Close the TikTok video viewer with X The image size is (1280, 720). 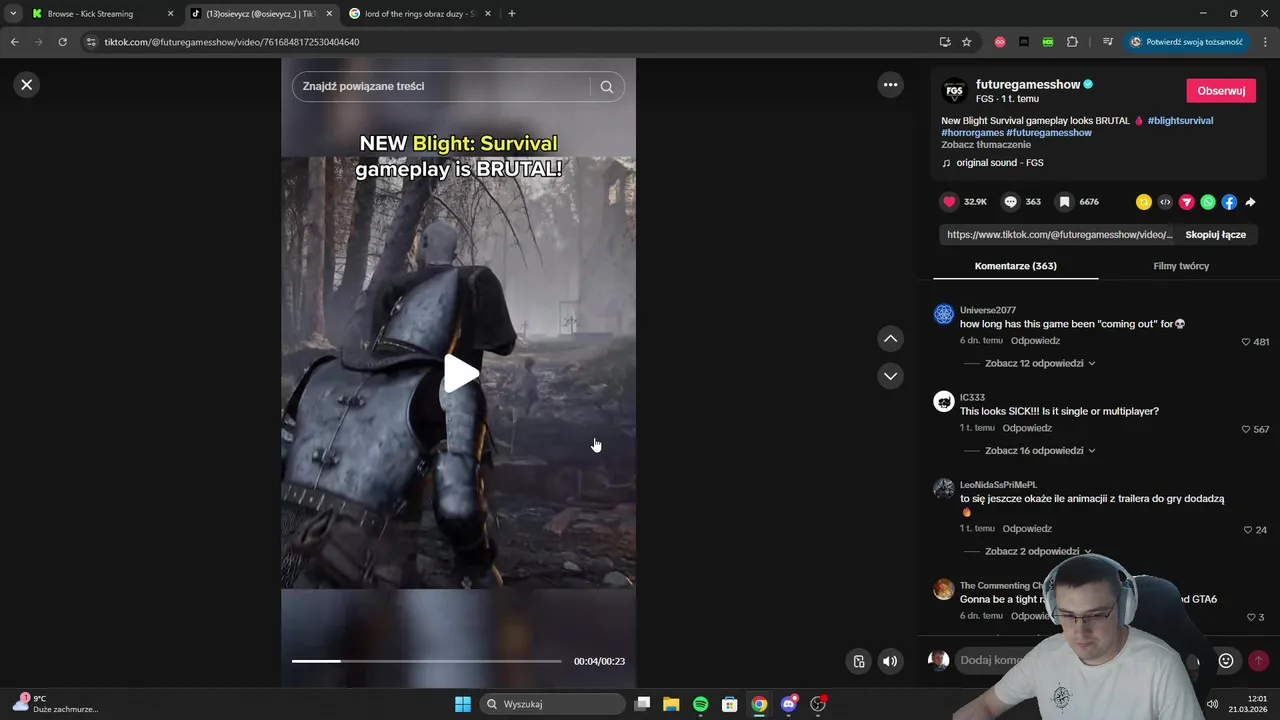27,85
